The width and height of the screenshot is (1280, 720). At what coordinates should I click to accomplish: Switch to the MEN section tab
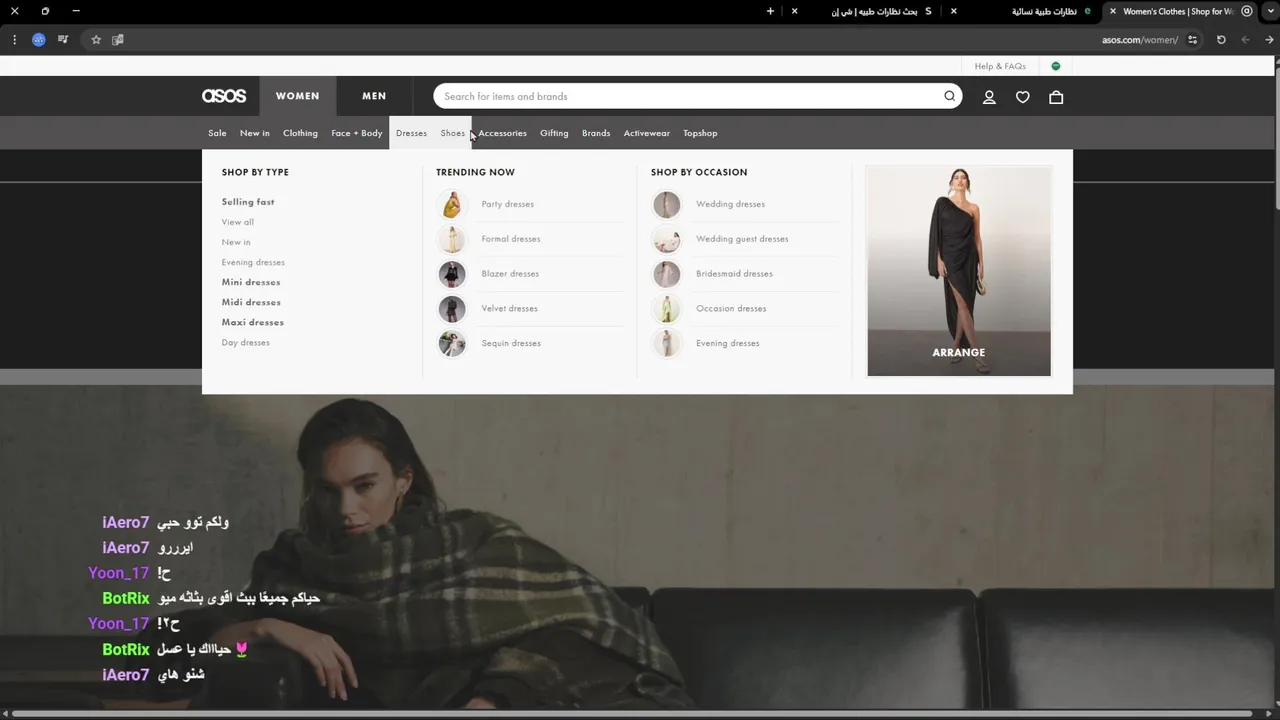click(x=374, y=96)
